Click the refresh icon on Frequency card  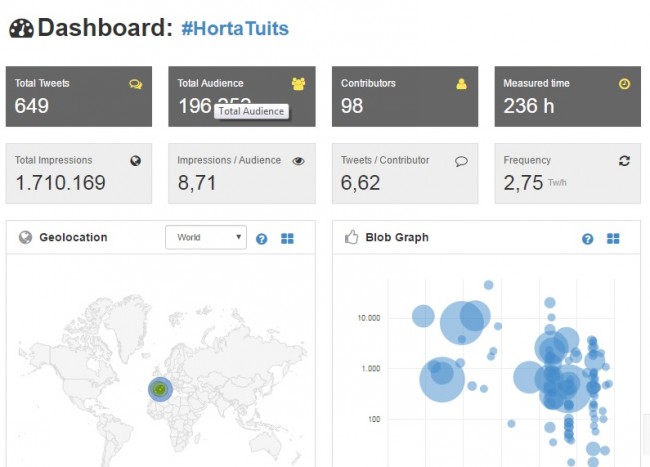click(x=624, y=160)
